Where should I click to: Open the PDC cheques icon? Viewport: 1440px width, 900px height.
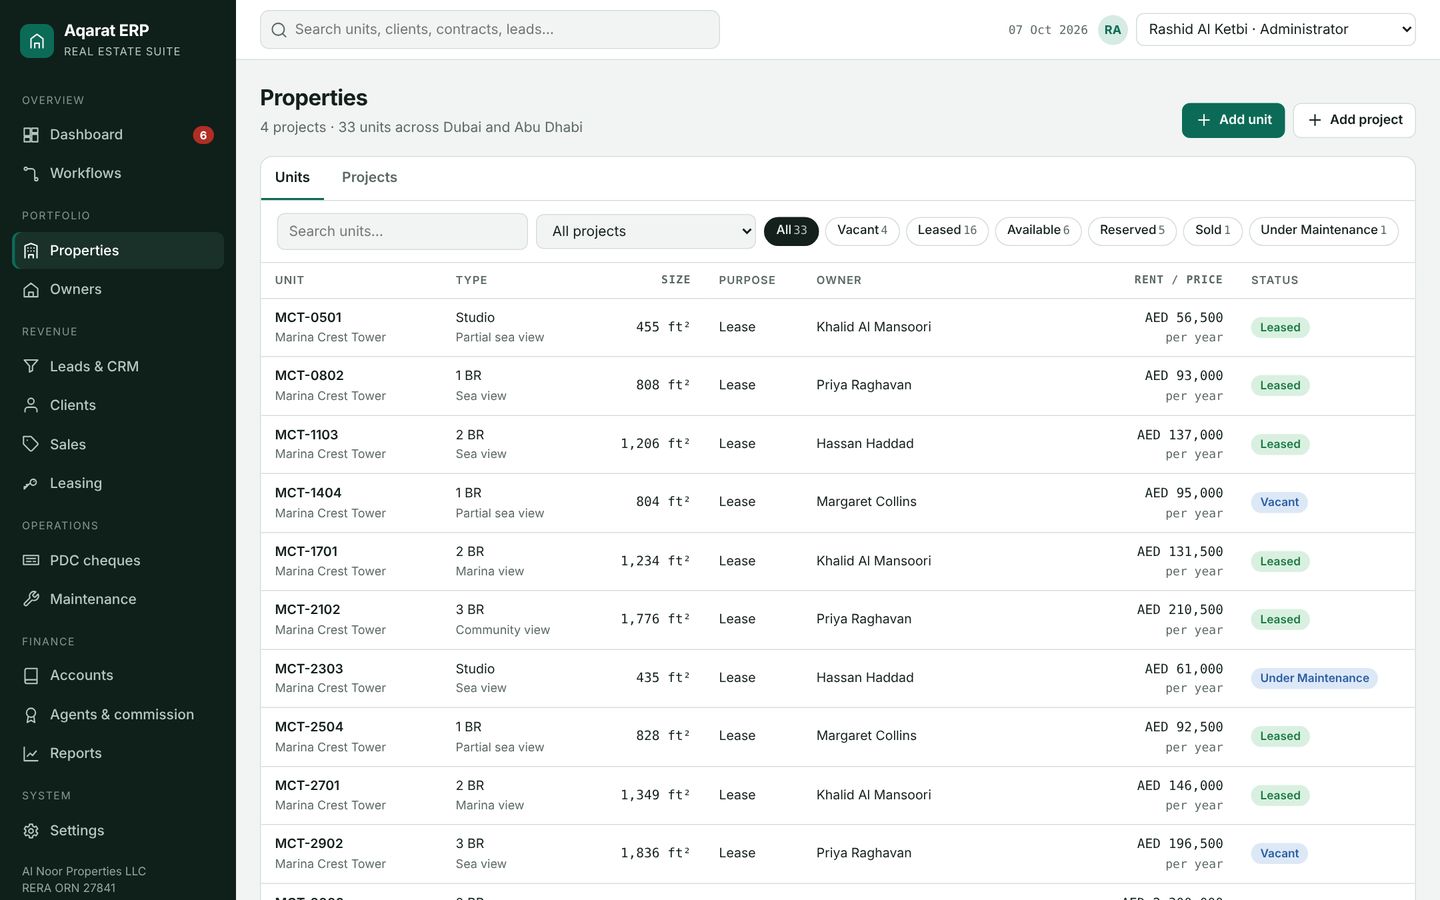31,560
